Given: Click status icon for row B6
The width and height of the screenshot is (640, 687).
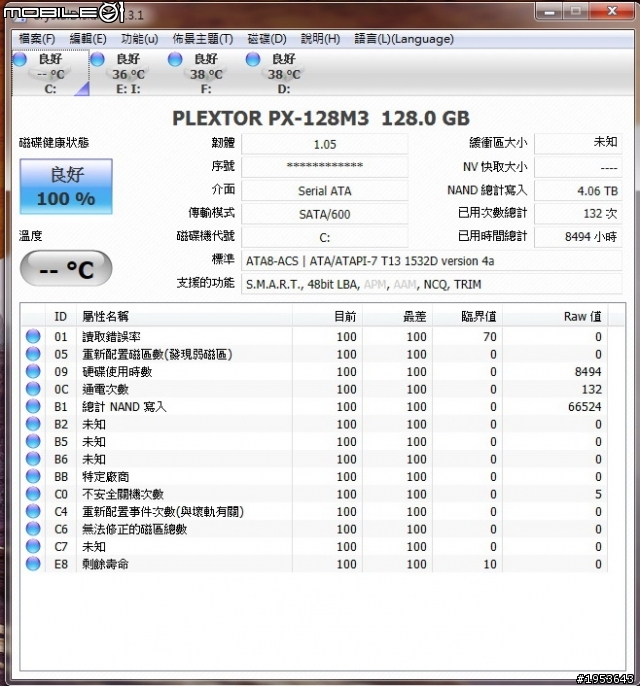Looking at the screenshot, I should pos(33,459).
